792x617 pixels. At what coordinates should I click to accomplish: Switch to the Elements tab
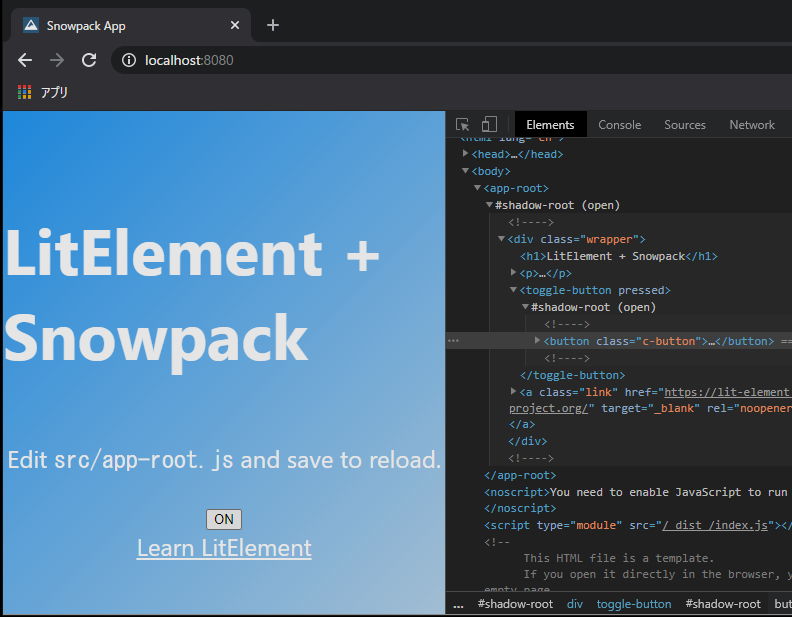[550, 125]
